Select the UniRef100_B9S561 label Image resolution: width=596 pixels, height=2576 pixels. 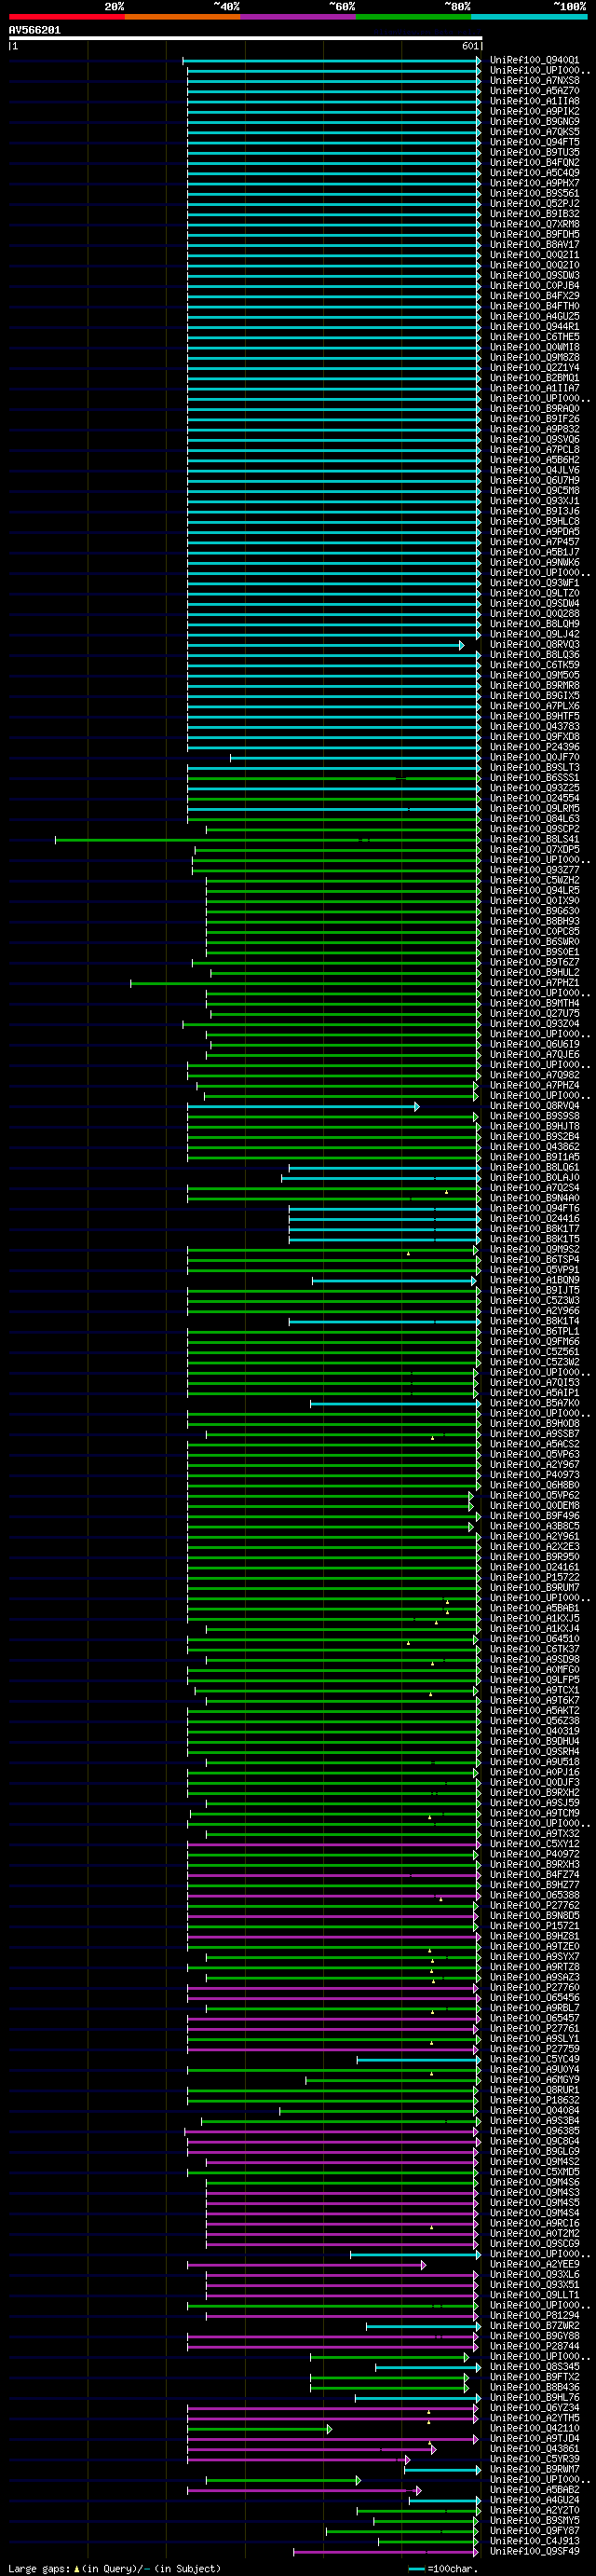point(534,194)
